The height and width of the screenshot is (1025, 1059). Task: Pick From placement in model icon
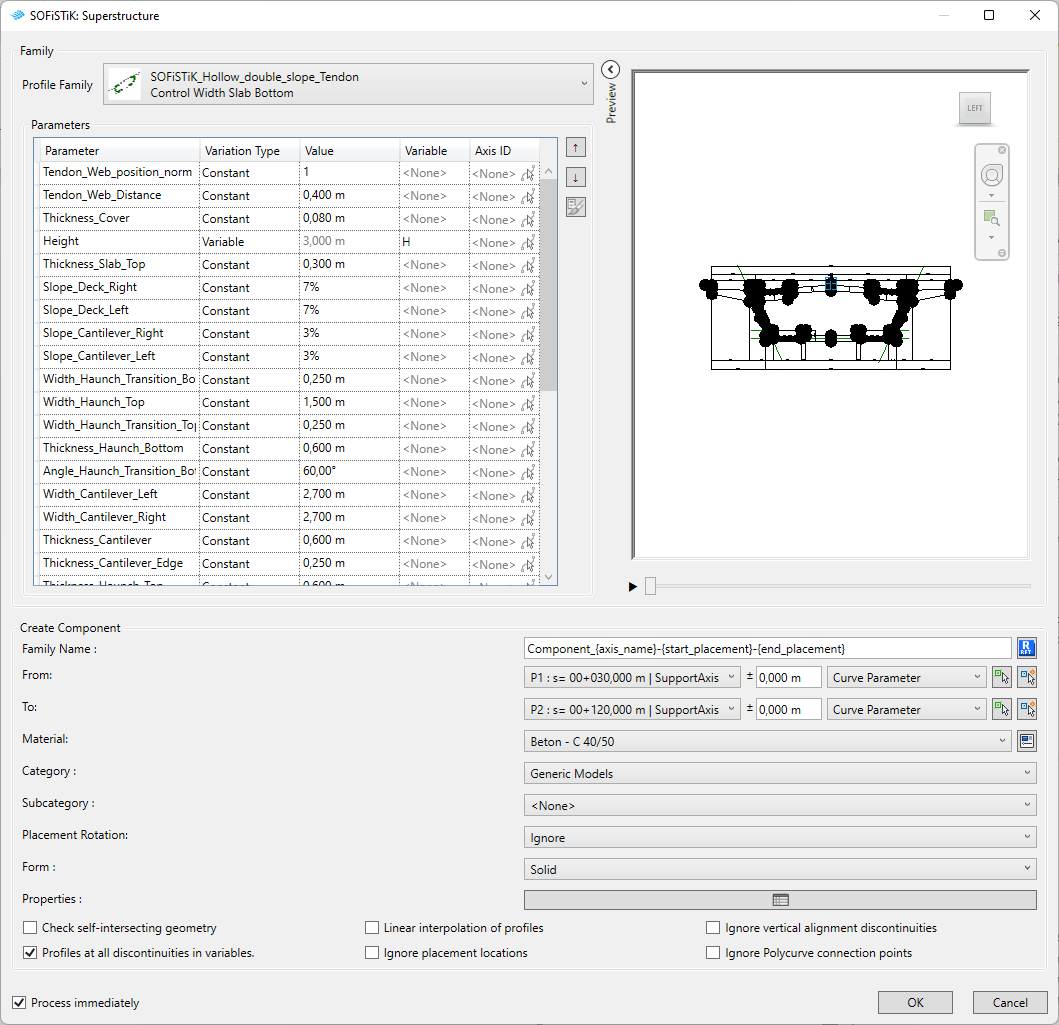point(1001,677)
